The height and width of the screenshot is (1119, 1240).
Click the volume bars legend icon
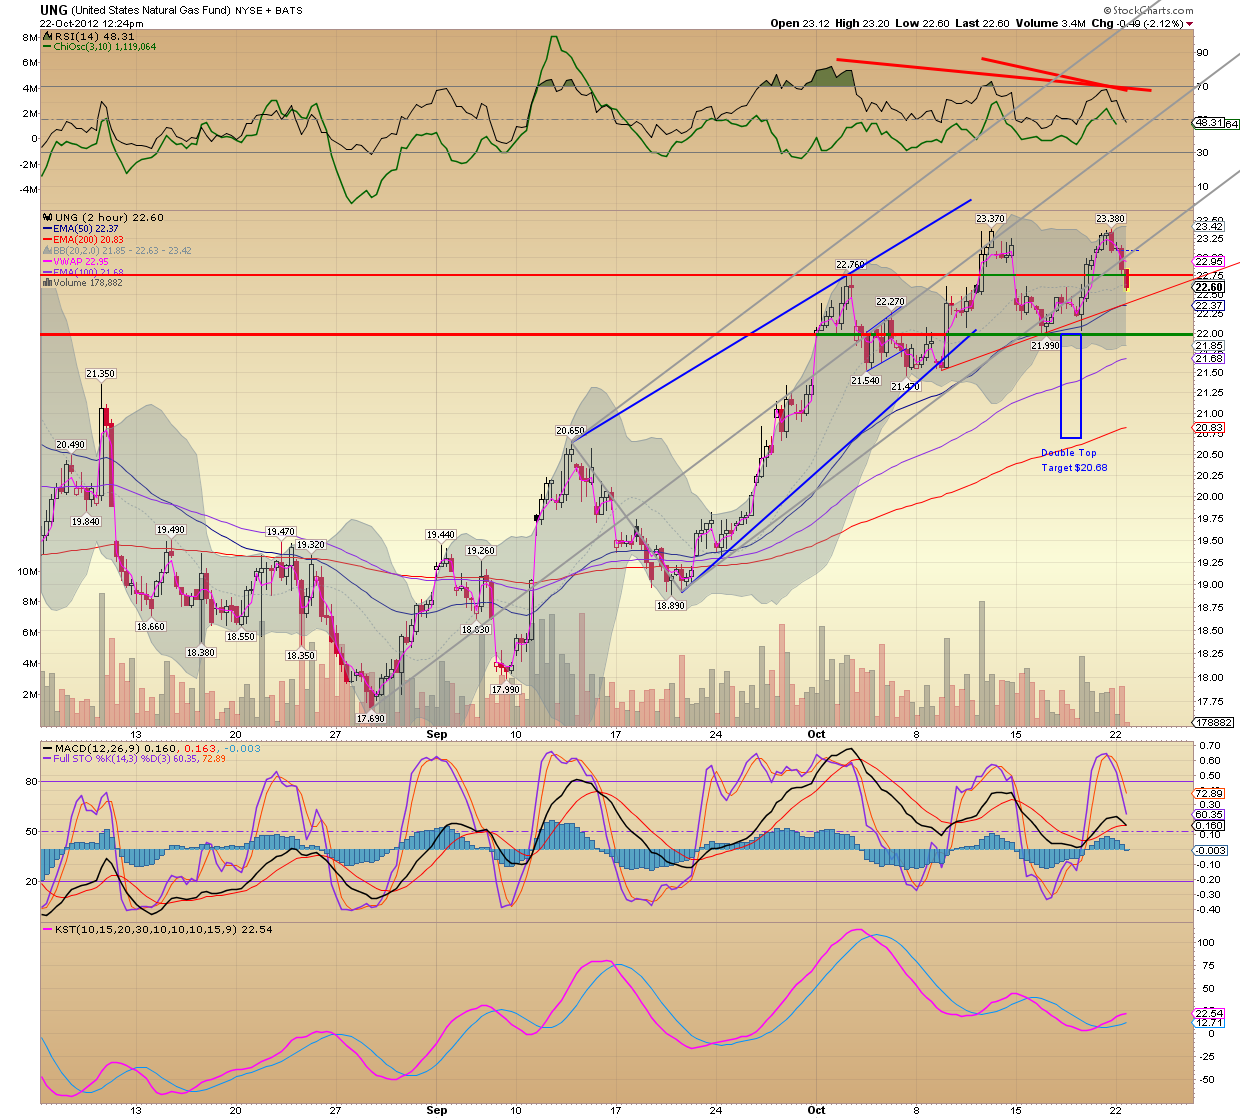46,283
